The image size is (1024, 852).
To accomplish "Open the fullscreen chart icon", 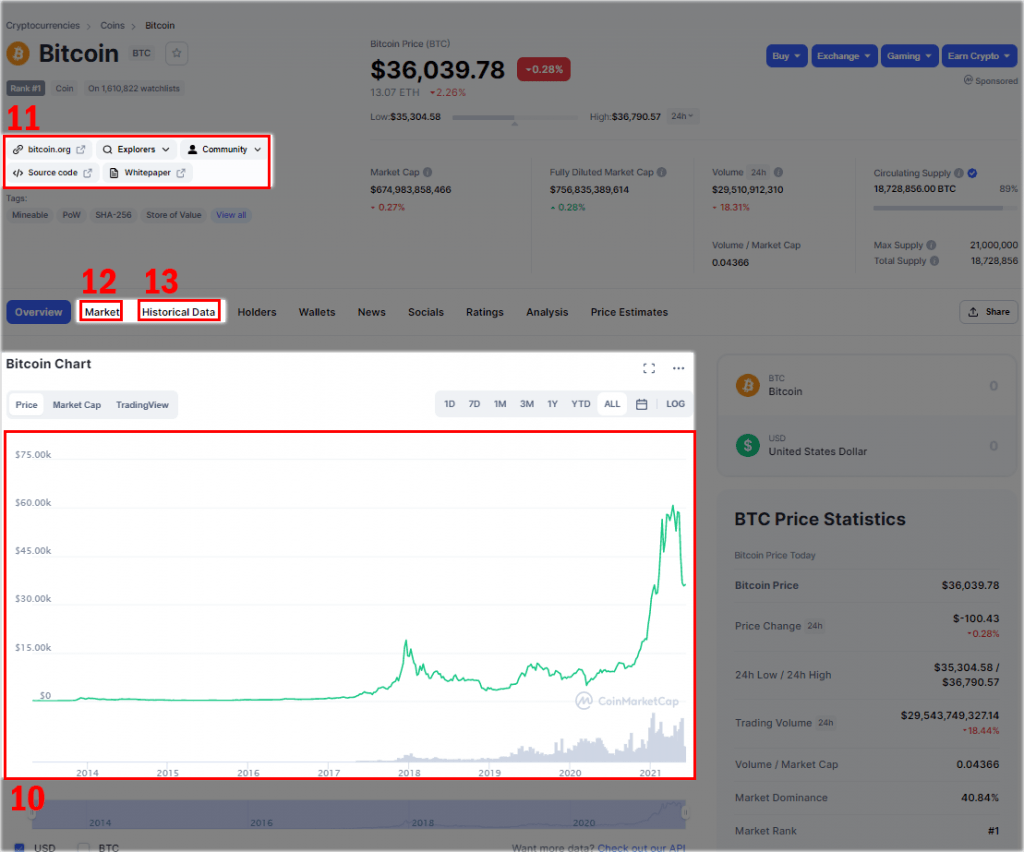I will [x=648, y=368].
